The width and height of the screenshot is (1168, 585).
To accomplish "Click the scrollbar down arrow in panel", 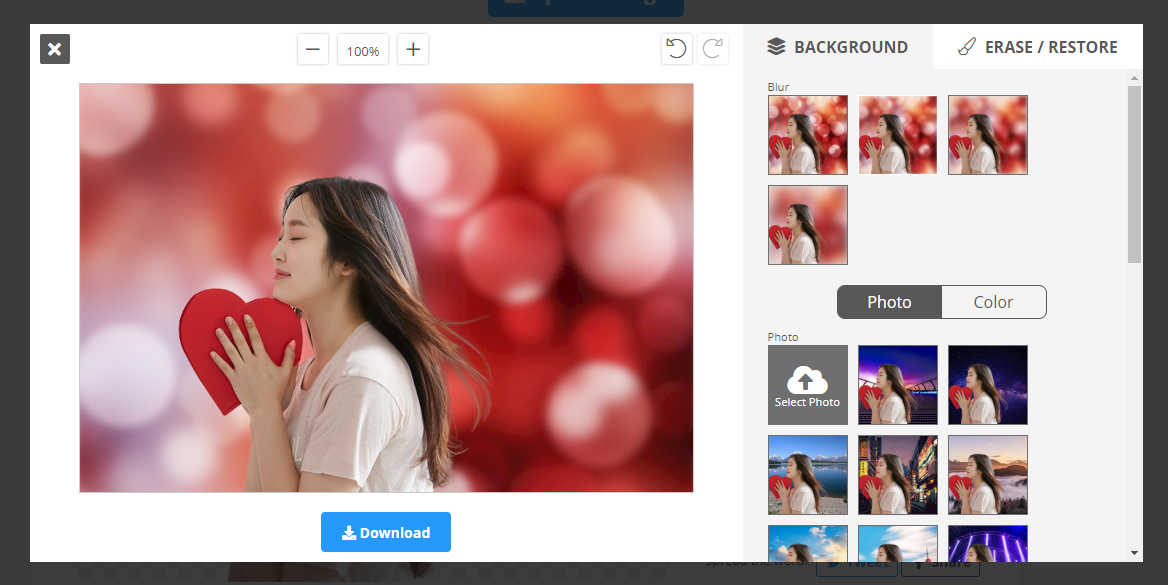I will pyautogui.click(x=1134, y=553).
